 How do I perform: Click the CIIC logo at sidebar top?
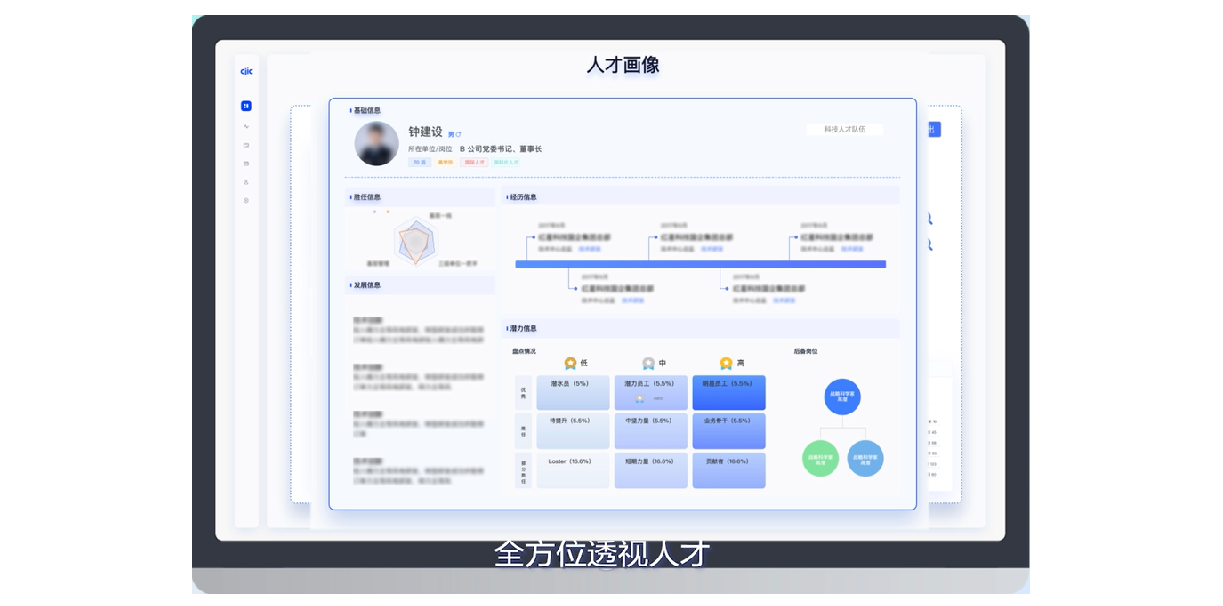246,71
